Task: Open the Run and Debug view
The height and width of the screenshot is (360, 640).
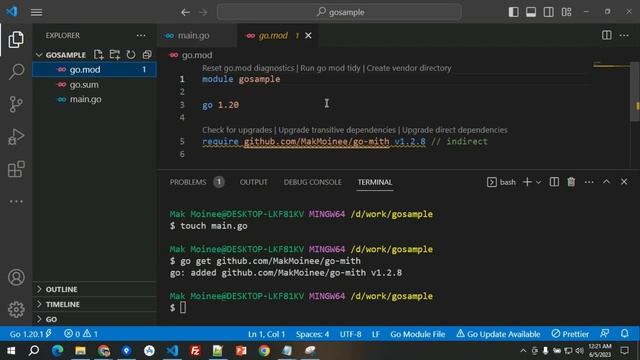Action: (x=16, y=137)
